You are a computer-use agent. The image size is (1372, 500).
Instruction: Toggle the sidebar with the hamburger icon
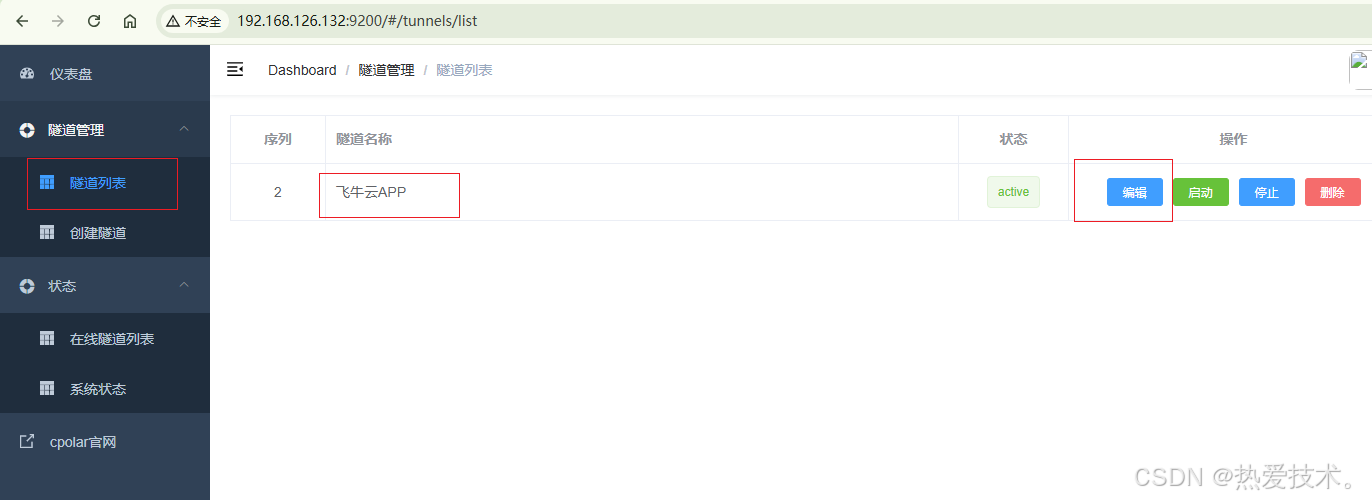pos(235,69)
